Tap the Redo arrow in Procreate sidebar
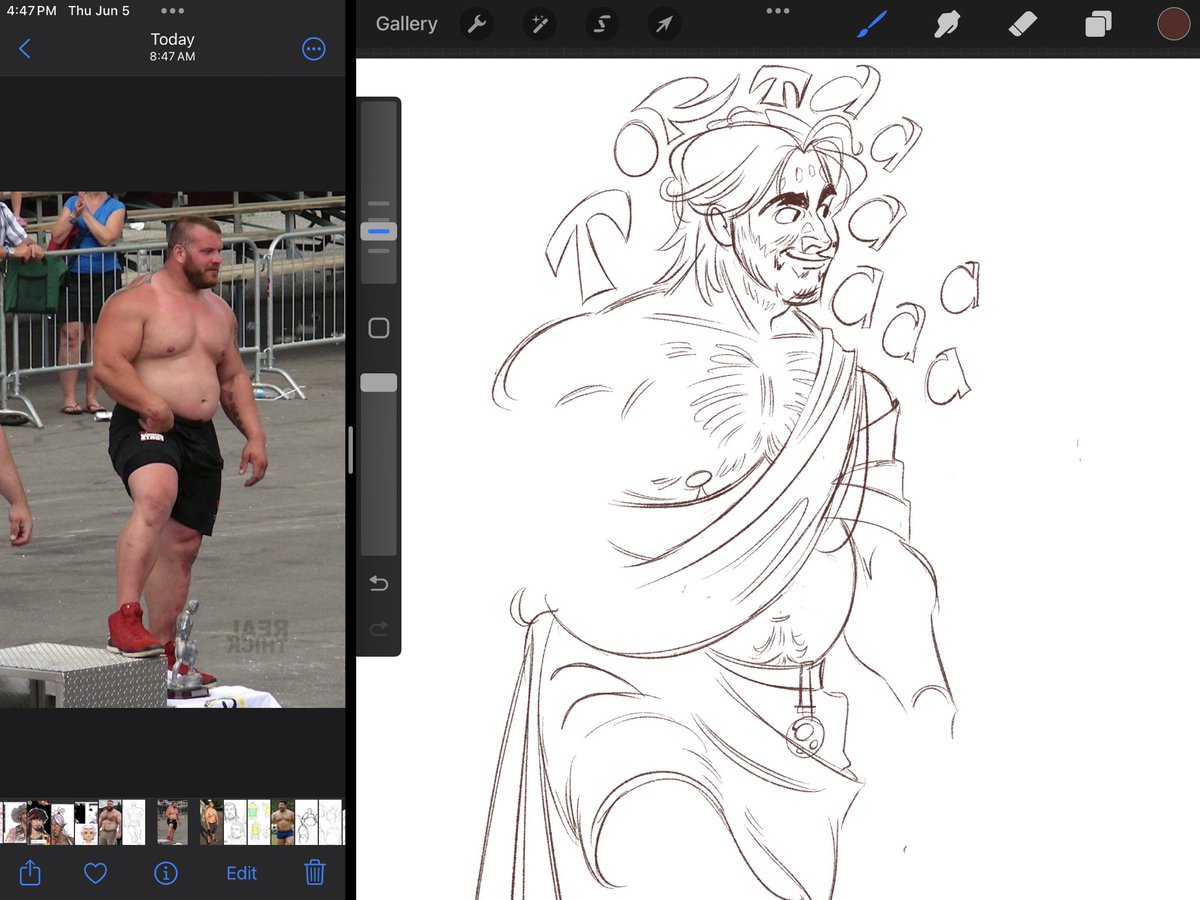 click(x=379, y=628)
